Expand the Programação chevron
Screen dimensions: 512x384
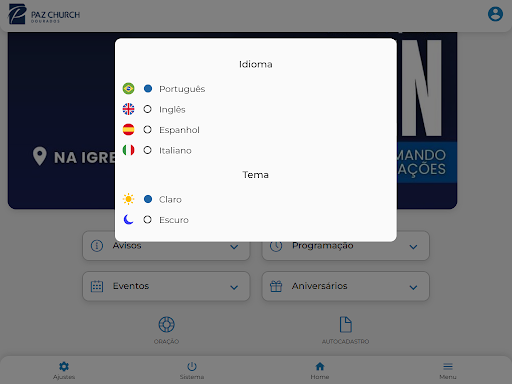pos(413,247)
